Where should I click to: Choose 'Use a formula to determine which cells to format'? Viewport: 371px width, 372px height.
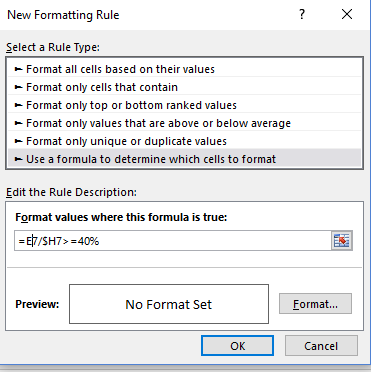(x=184, y=159)
